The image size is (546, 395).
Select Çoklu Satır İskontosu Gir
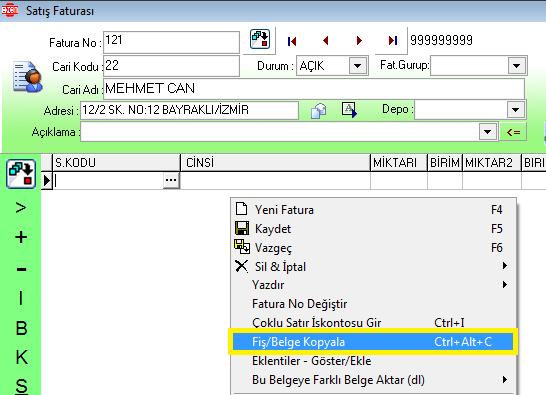[x=373, y=323]
